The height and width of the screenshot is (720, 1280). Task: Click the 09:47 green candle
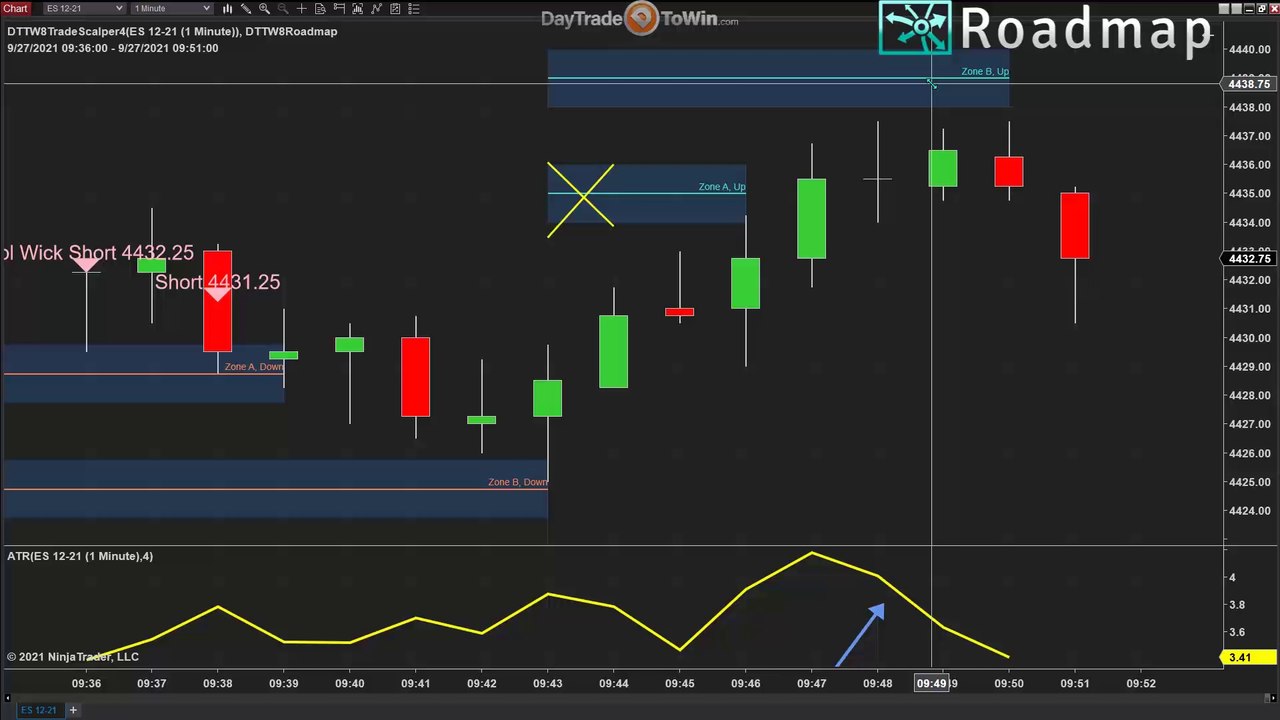pos(811,218)
